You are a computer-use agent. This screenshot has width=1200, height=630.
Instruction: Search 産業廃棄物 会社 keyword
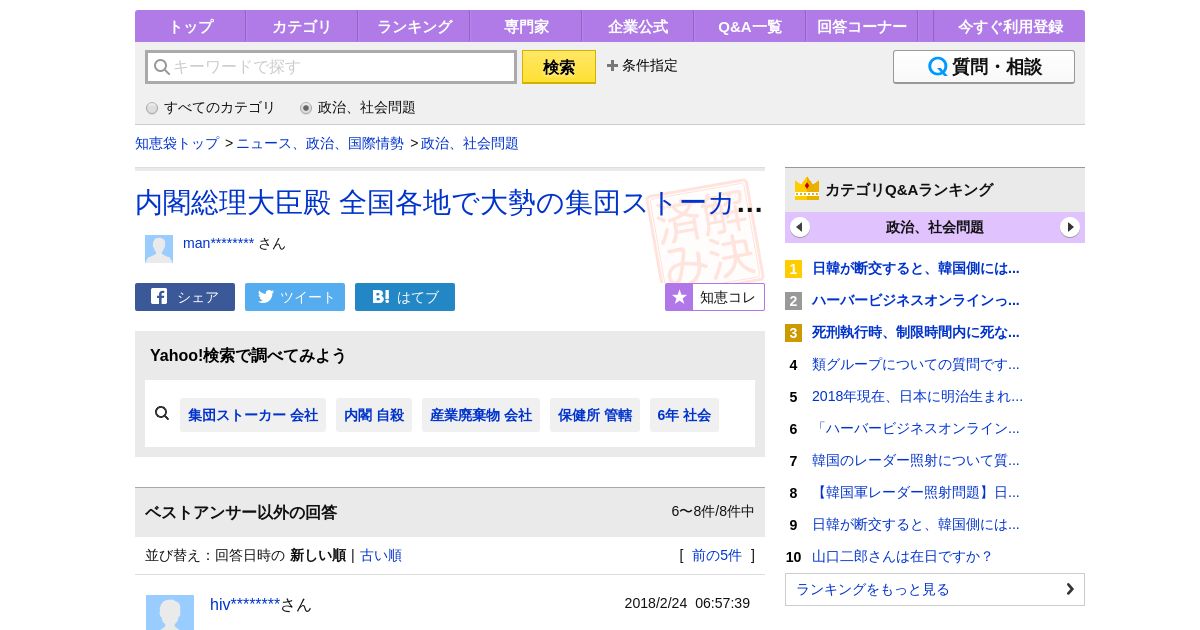click(x=481, y=415)
